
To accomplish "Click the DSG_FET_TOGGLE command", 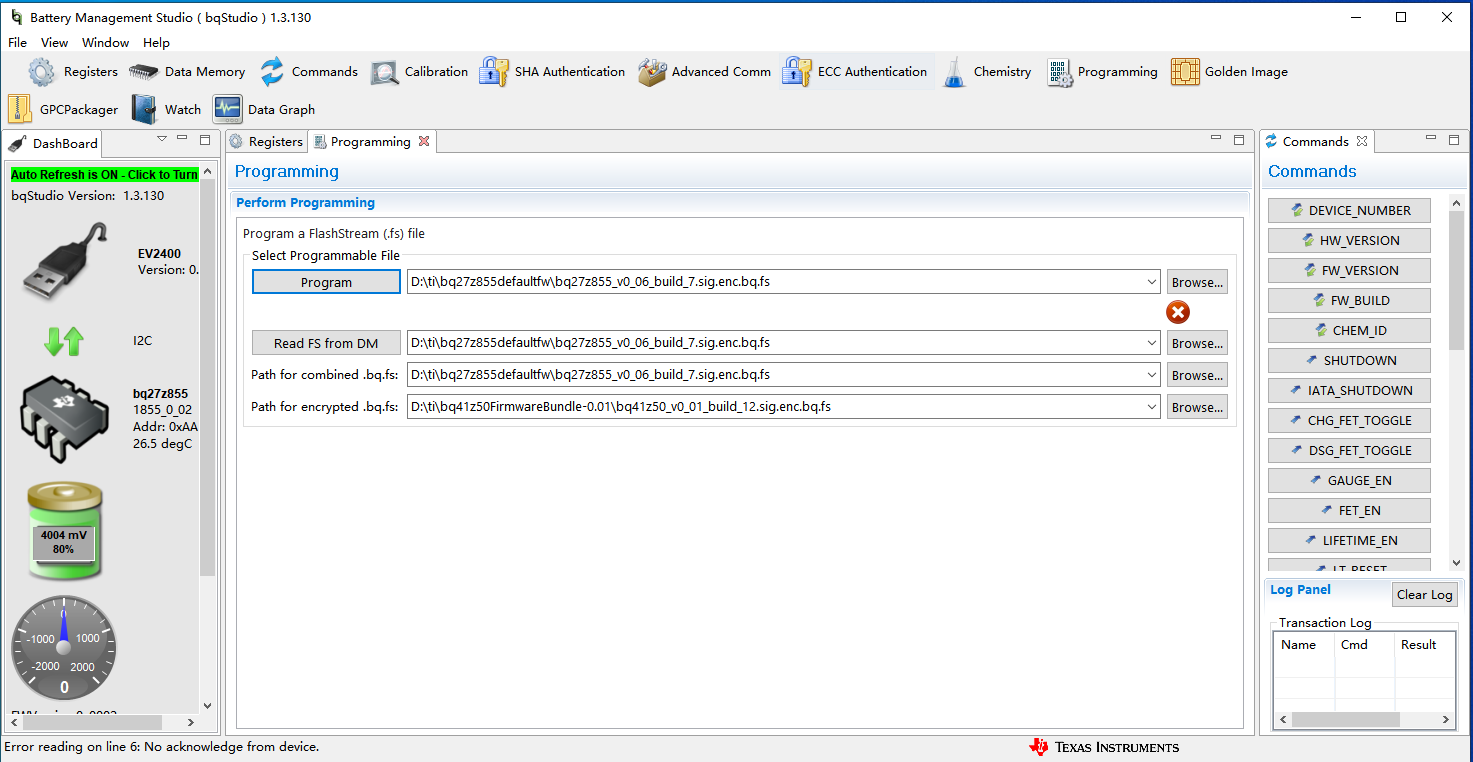I will point(1349,451).
